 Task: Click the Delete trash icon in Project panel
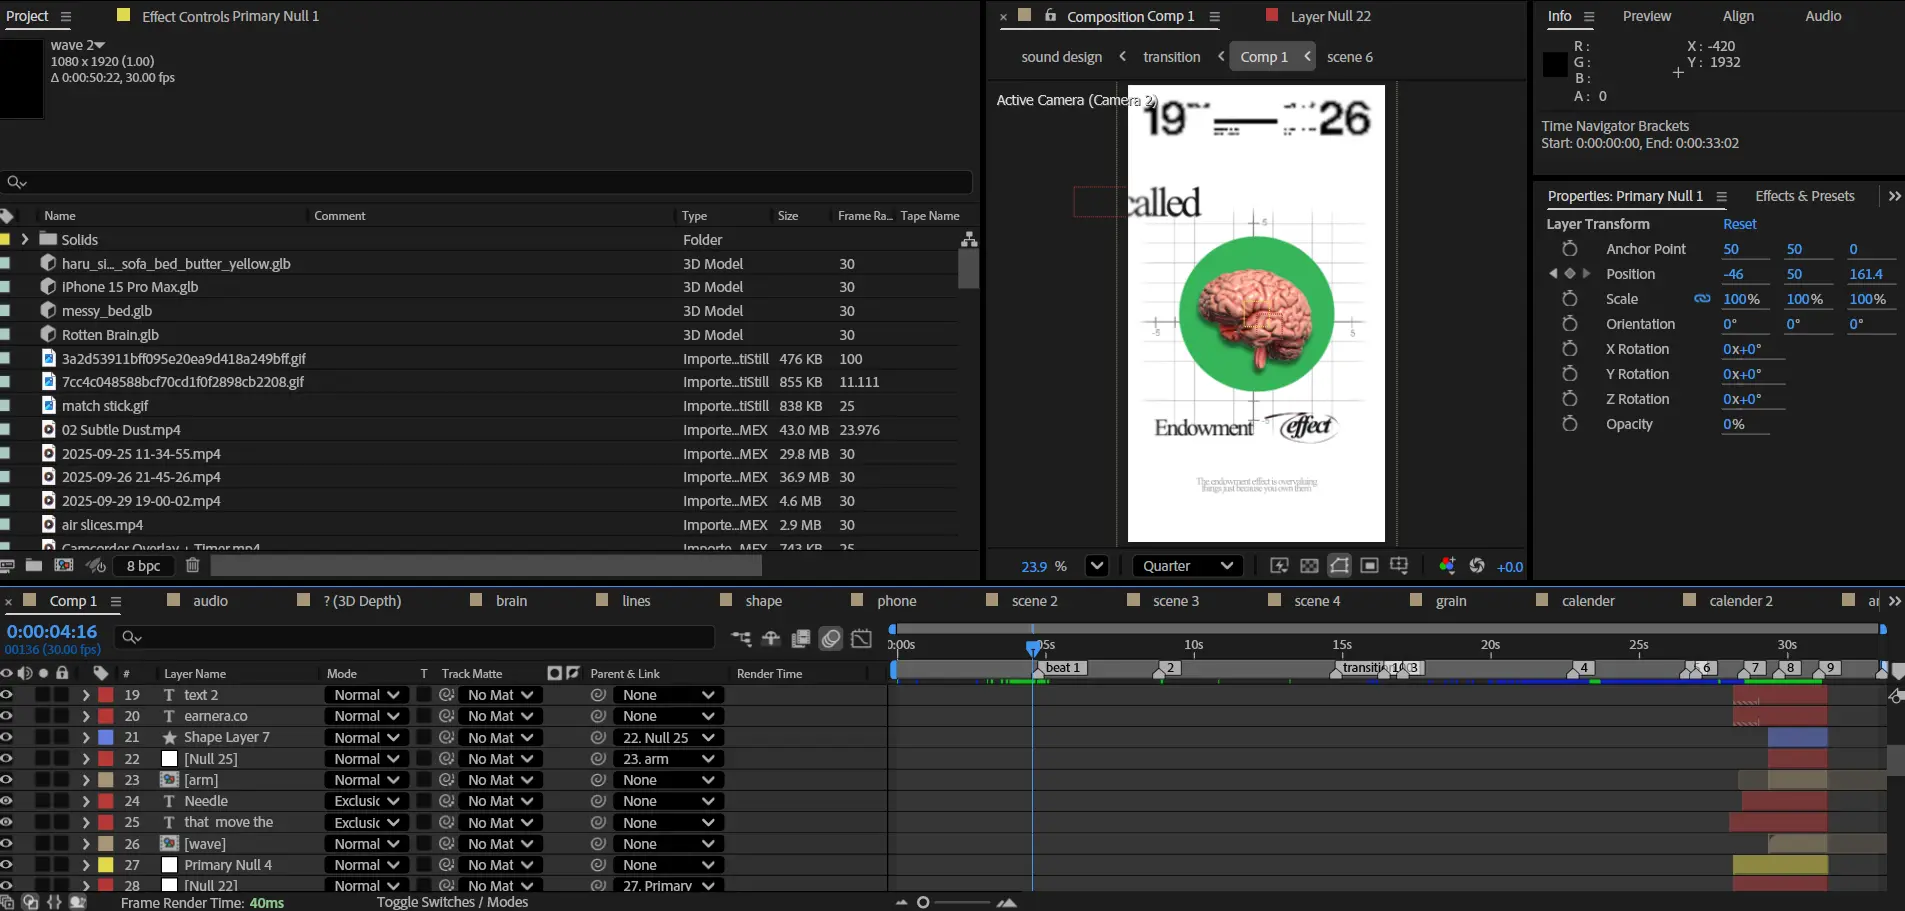[x=193, y=566]
